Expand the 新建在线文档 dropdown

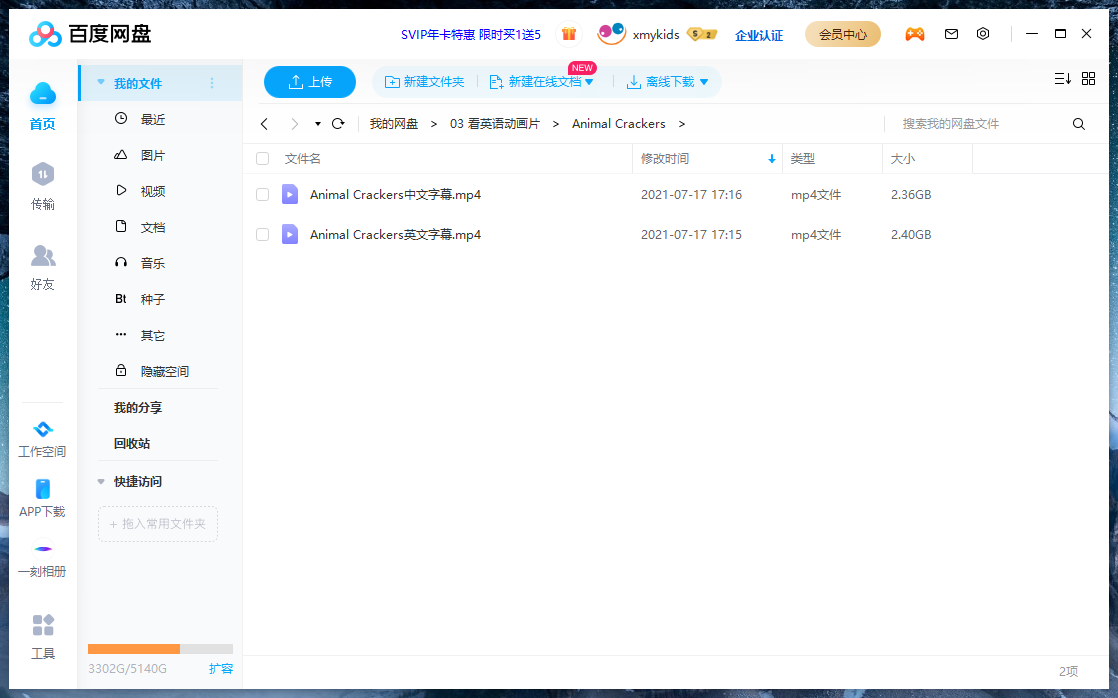pyautogui.click(x=586, y=81)
